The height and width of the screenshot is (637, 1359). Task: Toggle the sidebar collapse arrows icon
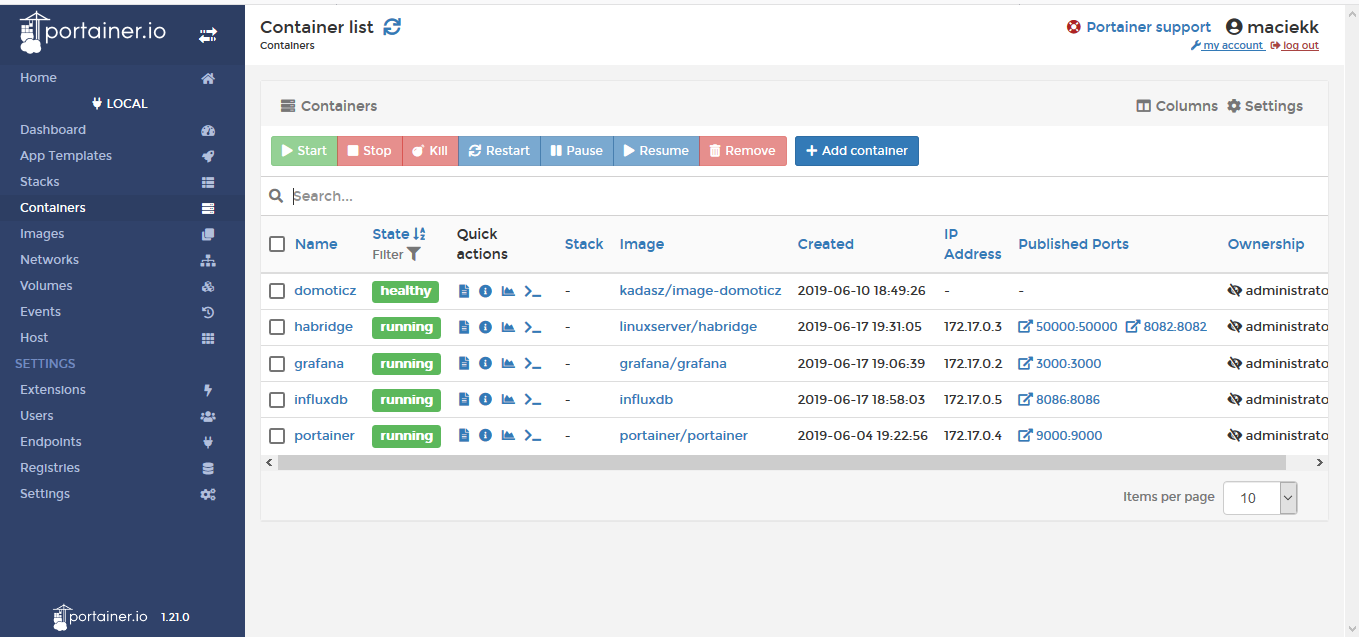point(208,35)
